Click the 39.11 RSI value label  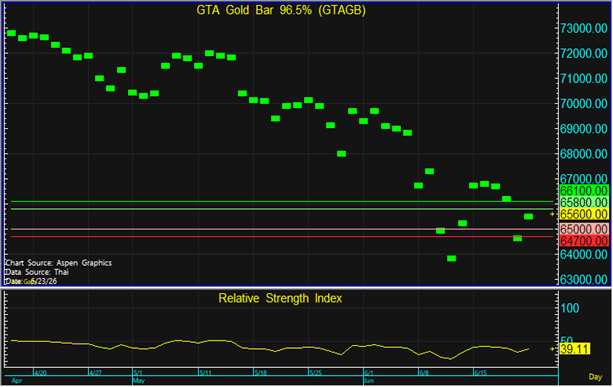point(575,349)
